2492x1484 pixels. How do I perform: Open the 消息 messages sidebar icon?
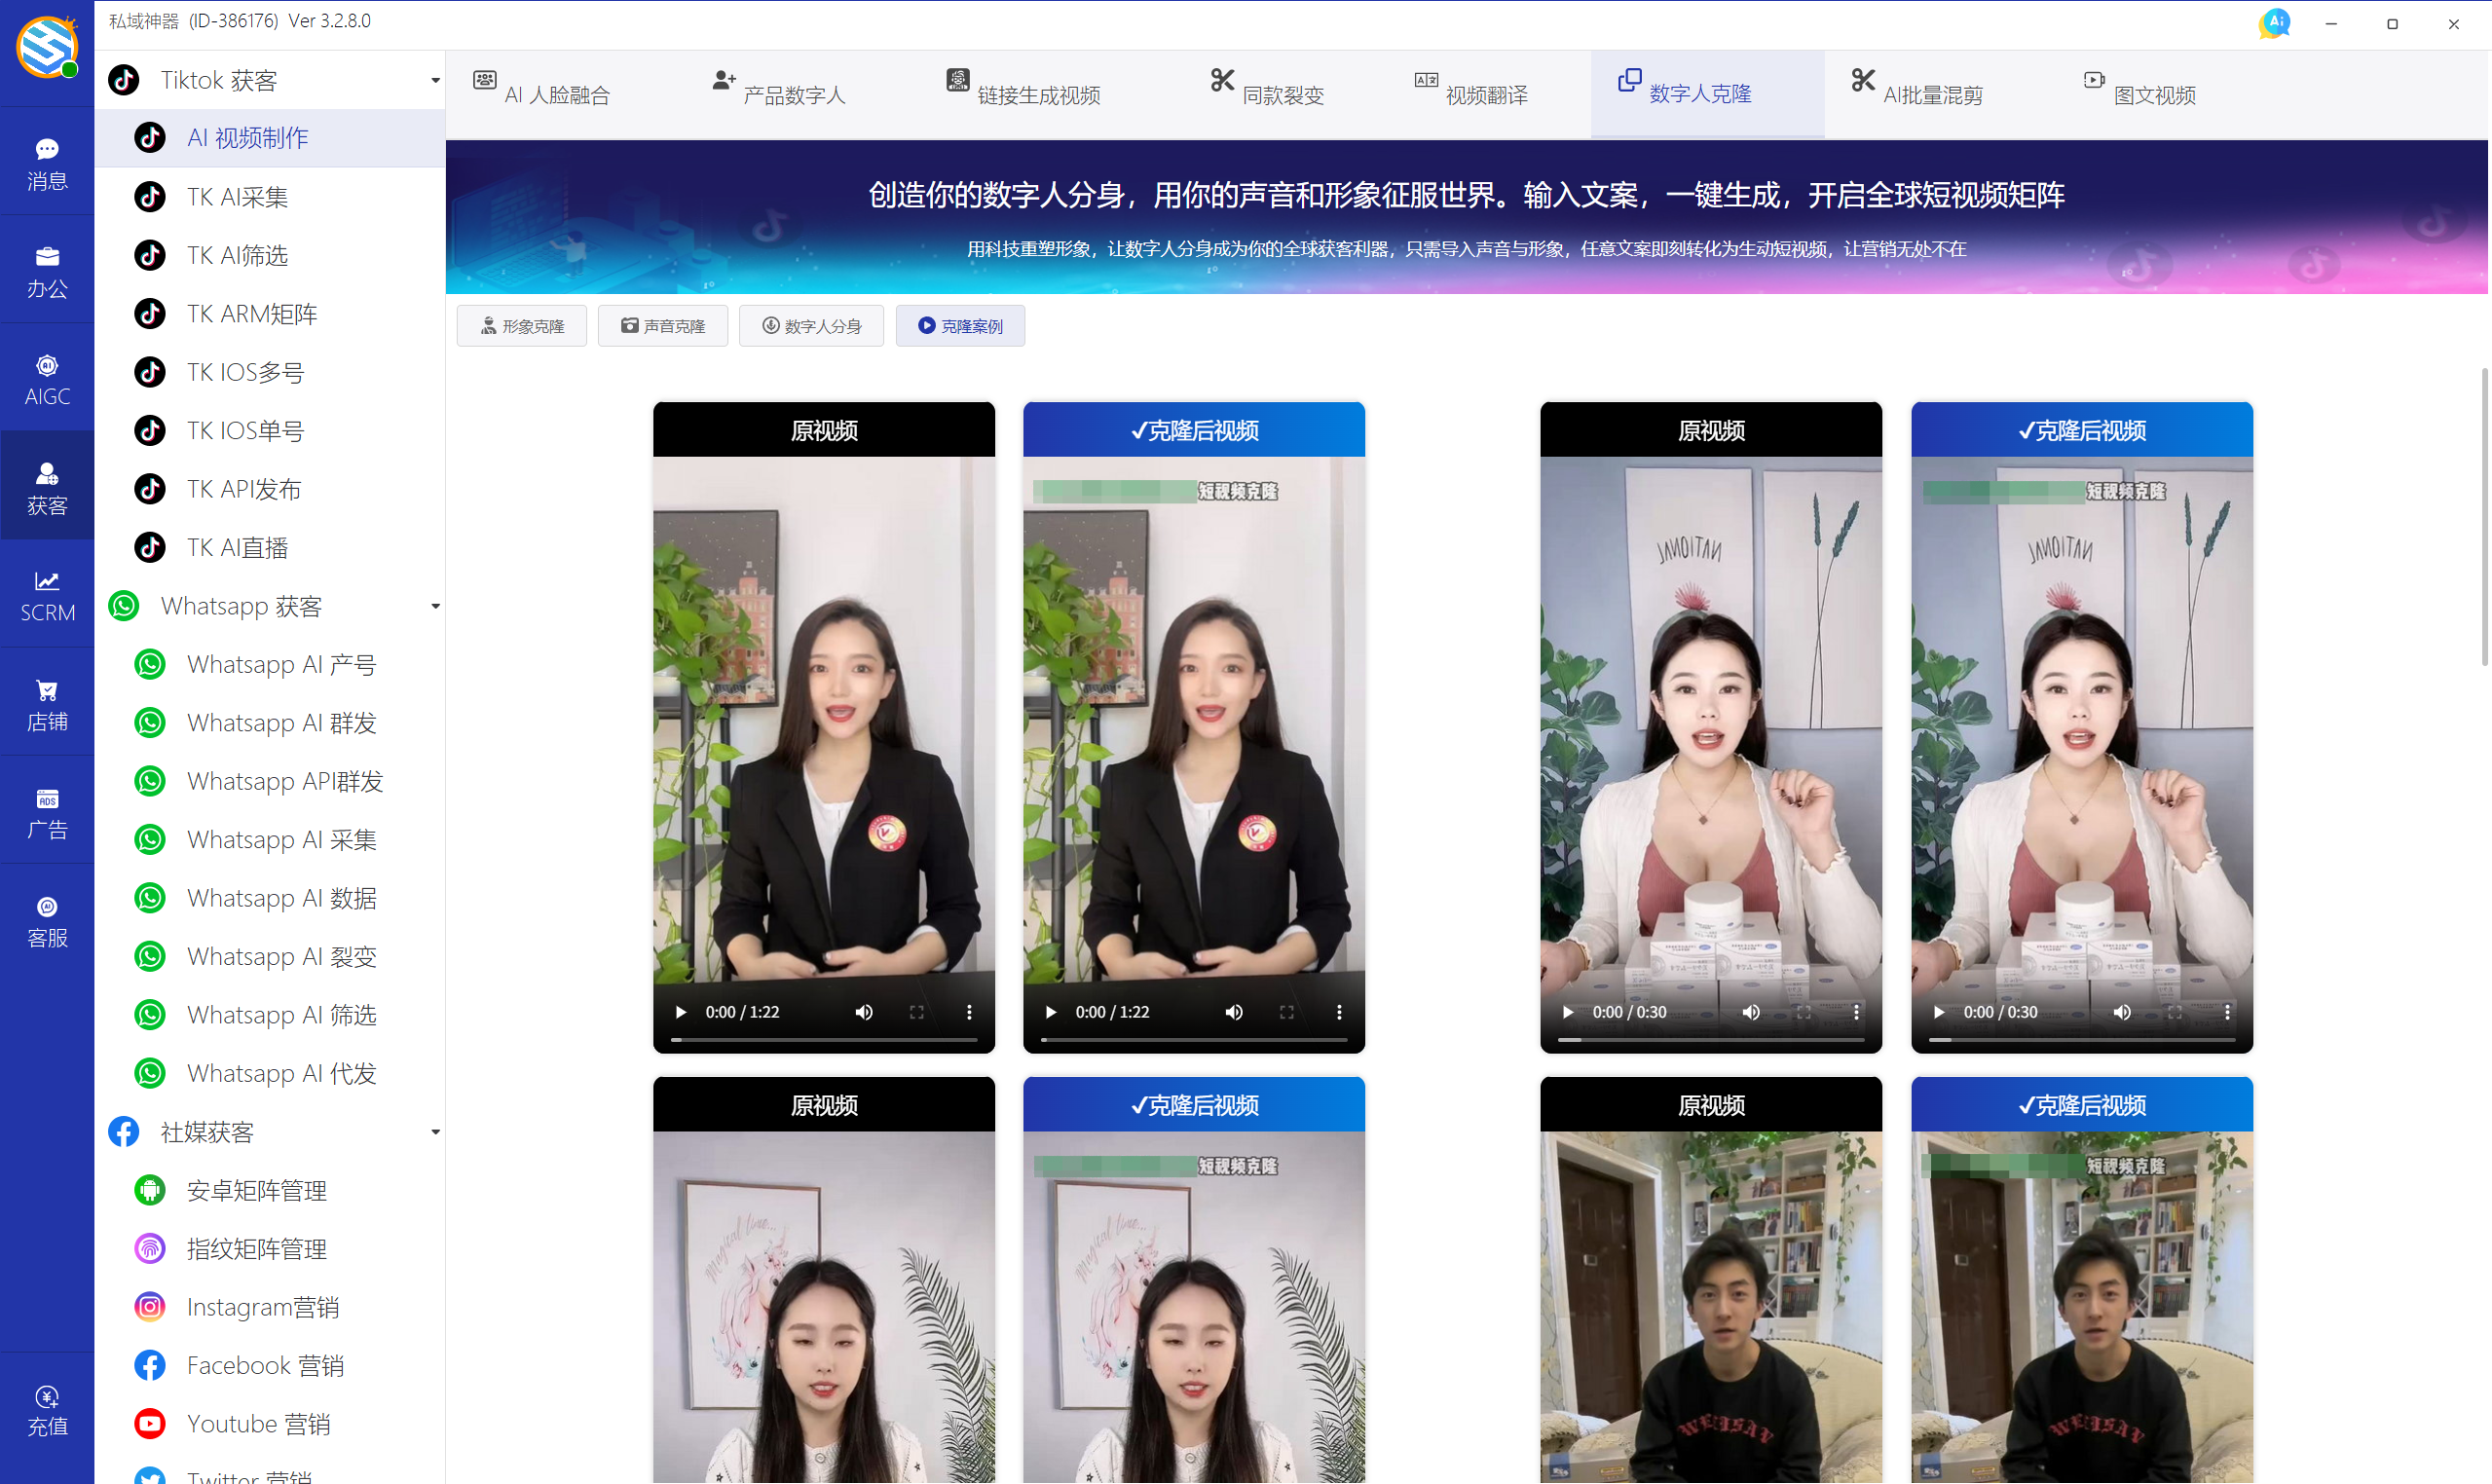coord(47,163)
